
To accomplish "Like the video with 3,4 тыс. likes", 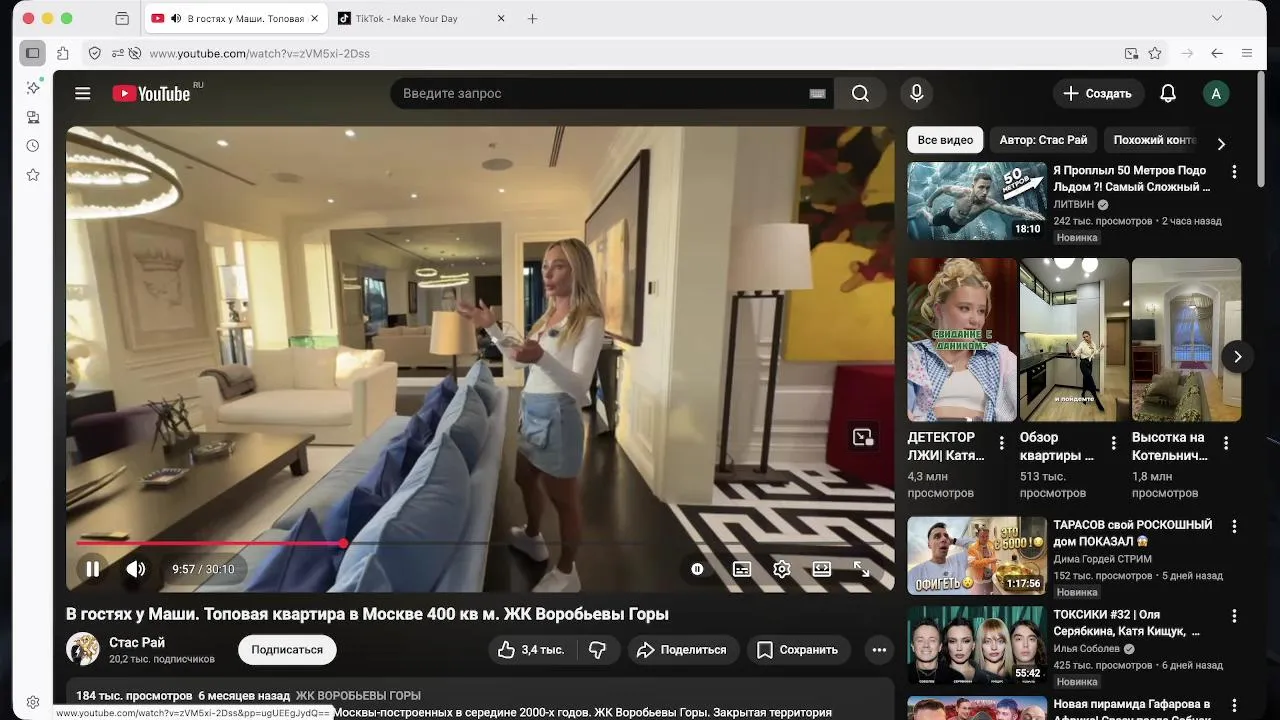I will [x=531, y=650].
